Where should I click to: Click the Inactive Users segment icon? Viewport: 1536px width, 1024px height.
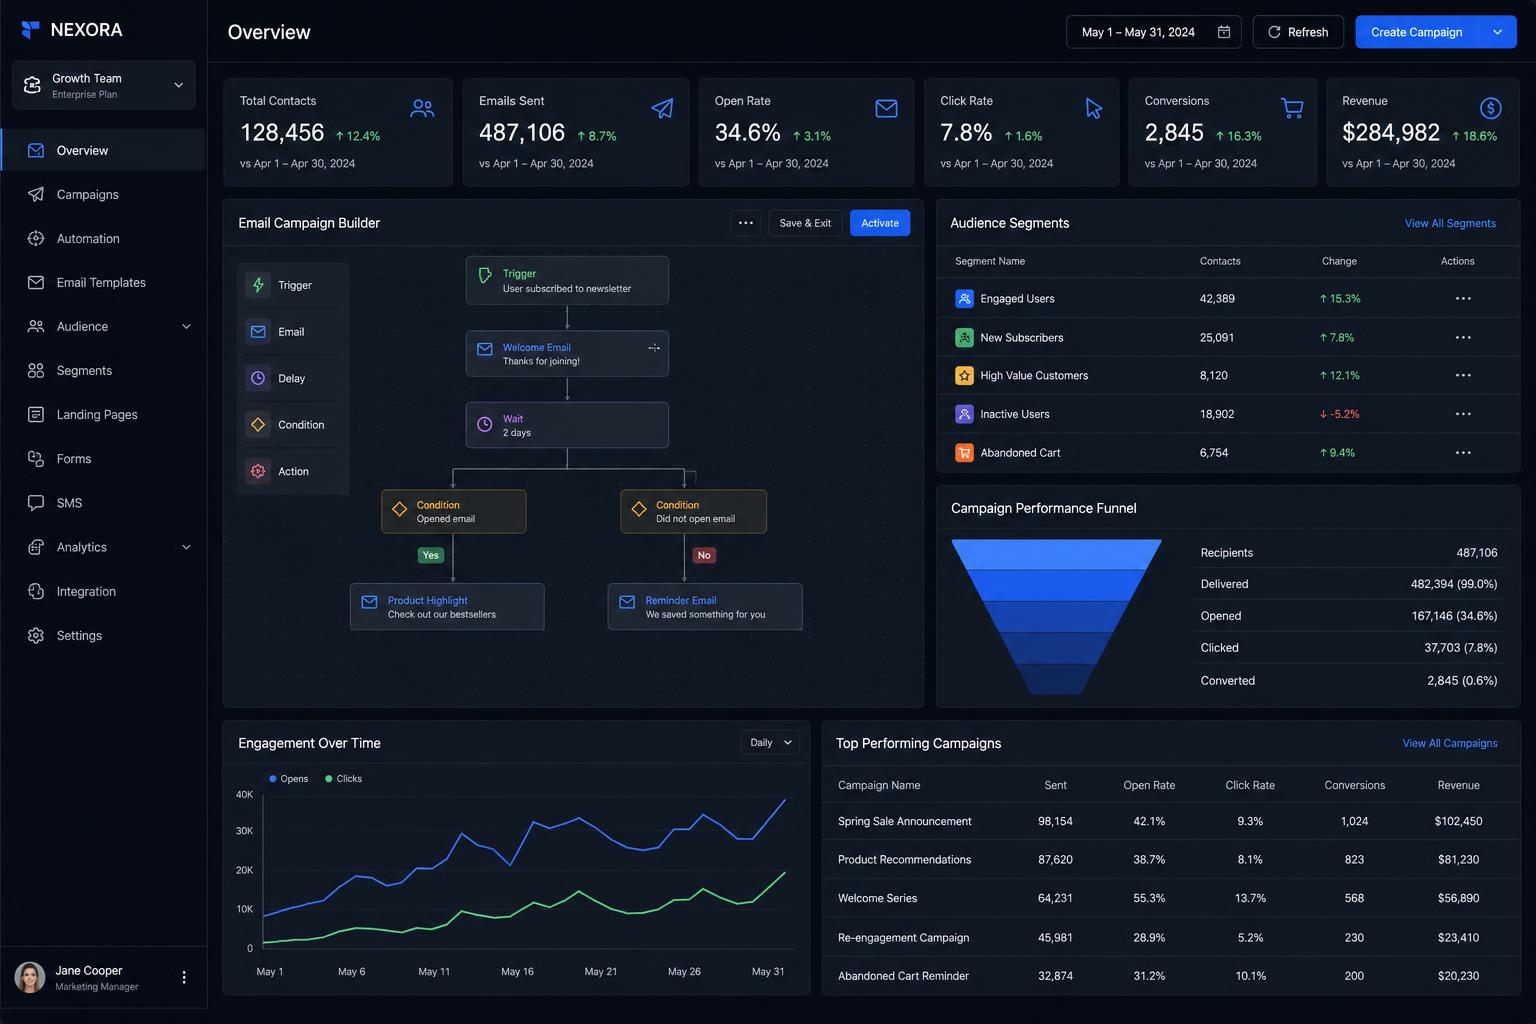coord(964,414)
